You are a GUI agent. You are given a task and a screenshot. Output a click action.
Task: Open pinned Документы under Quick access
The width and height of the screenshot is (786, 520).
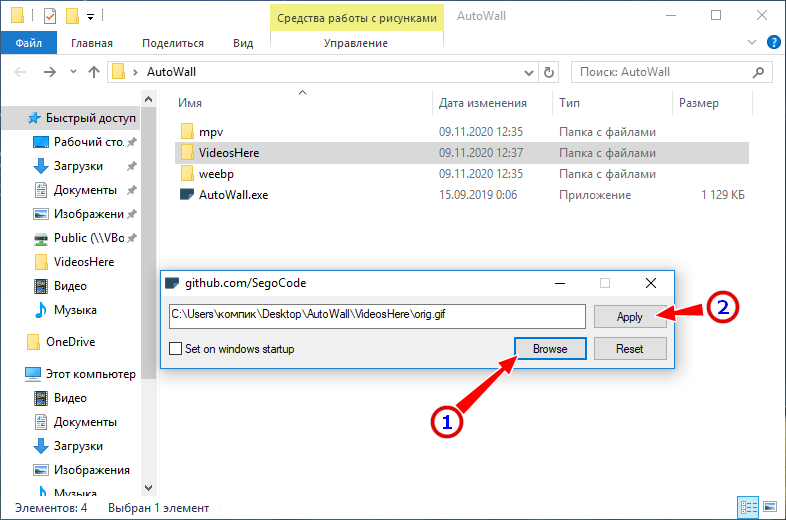coord(85,190)
